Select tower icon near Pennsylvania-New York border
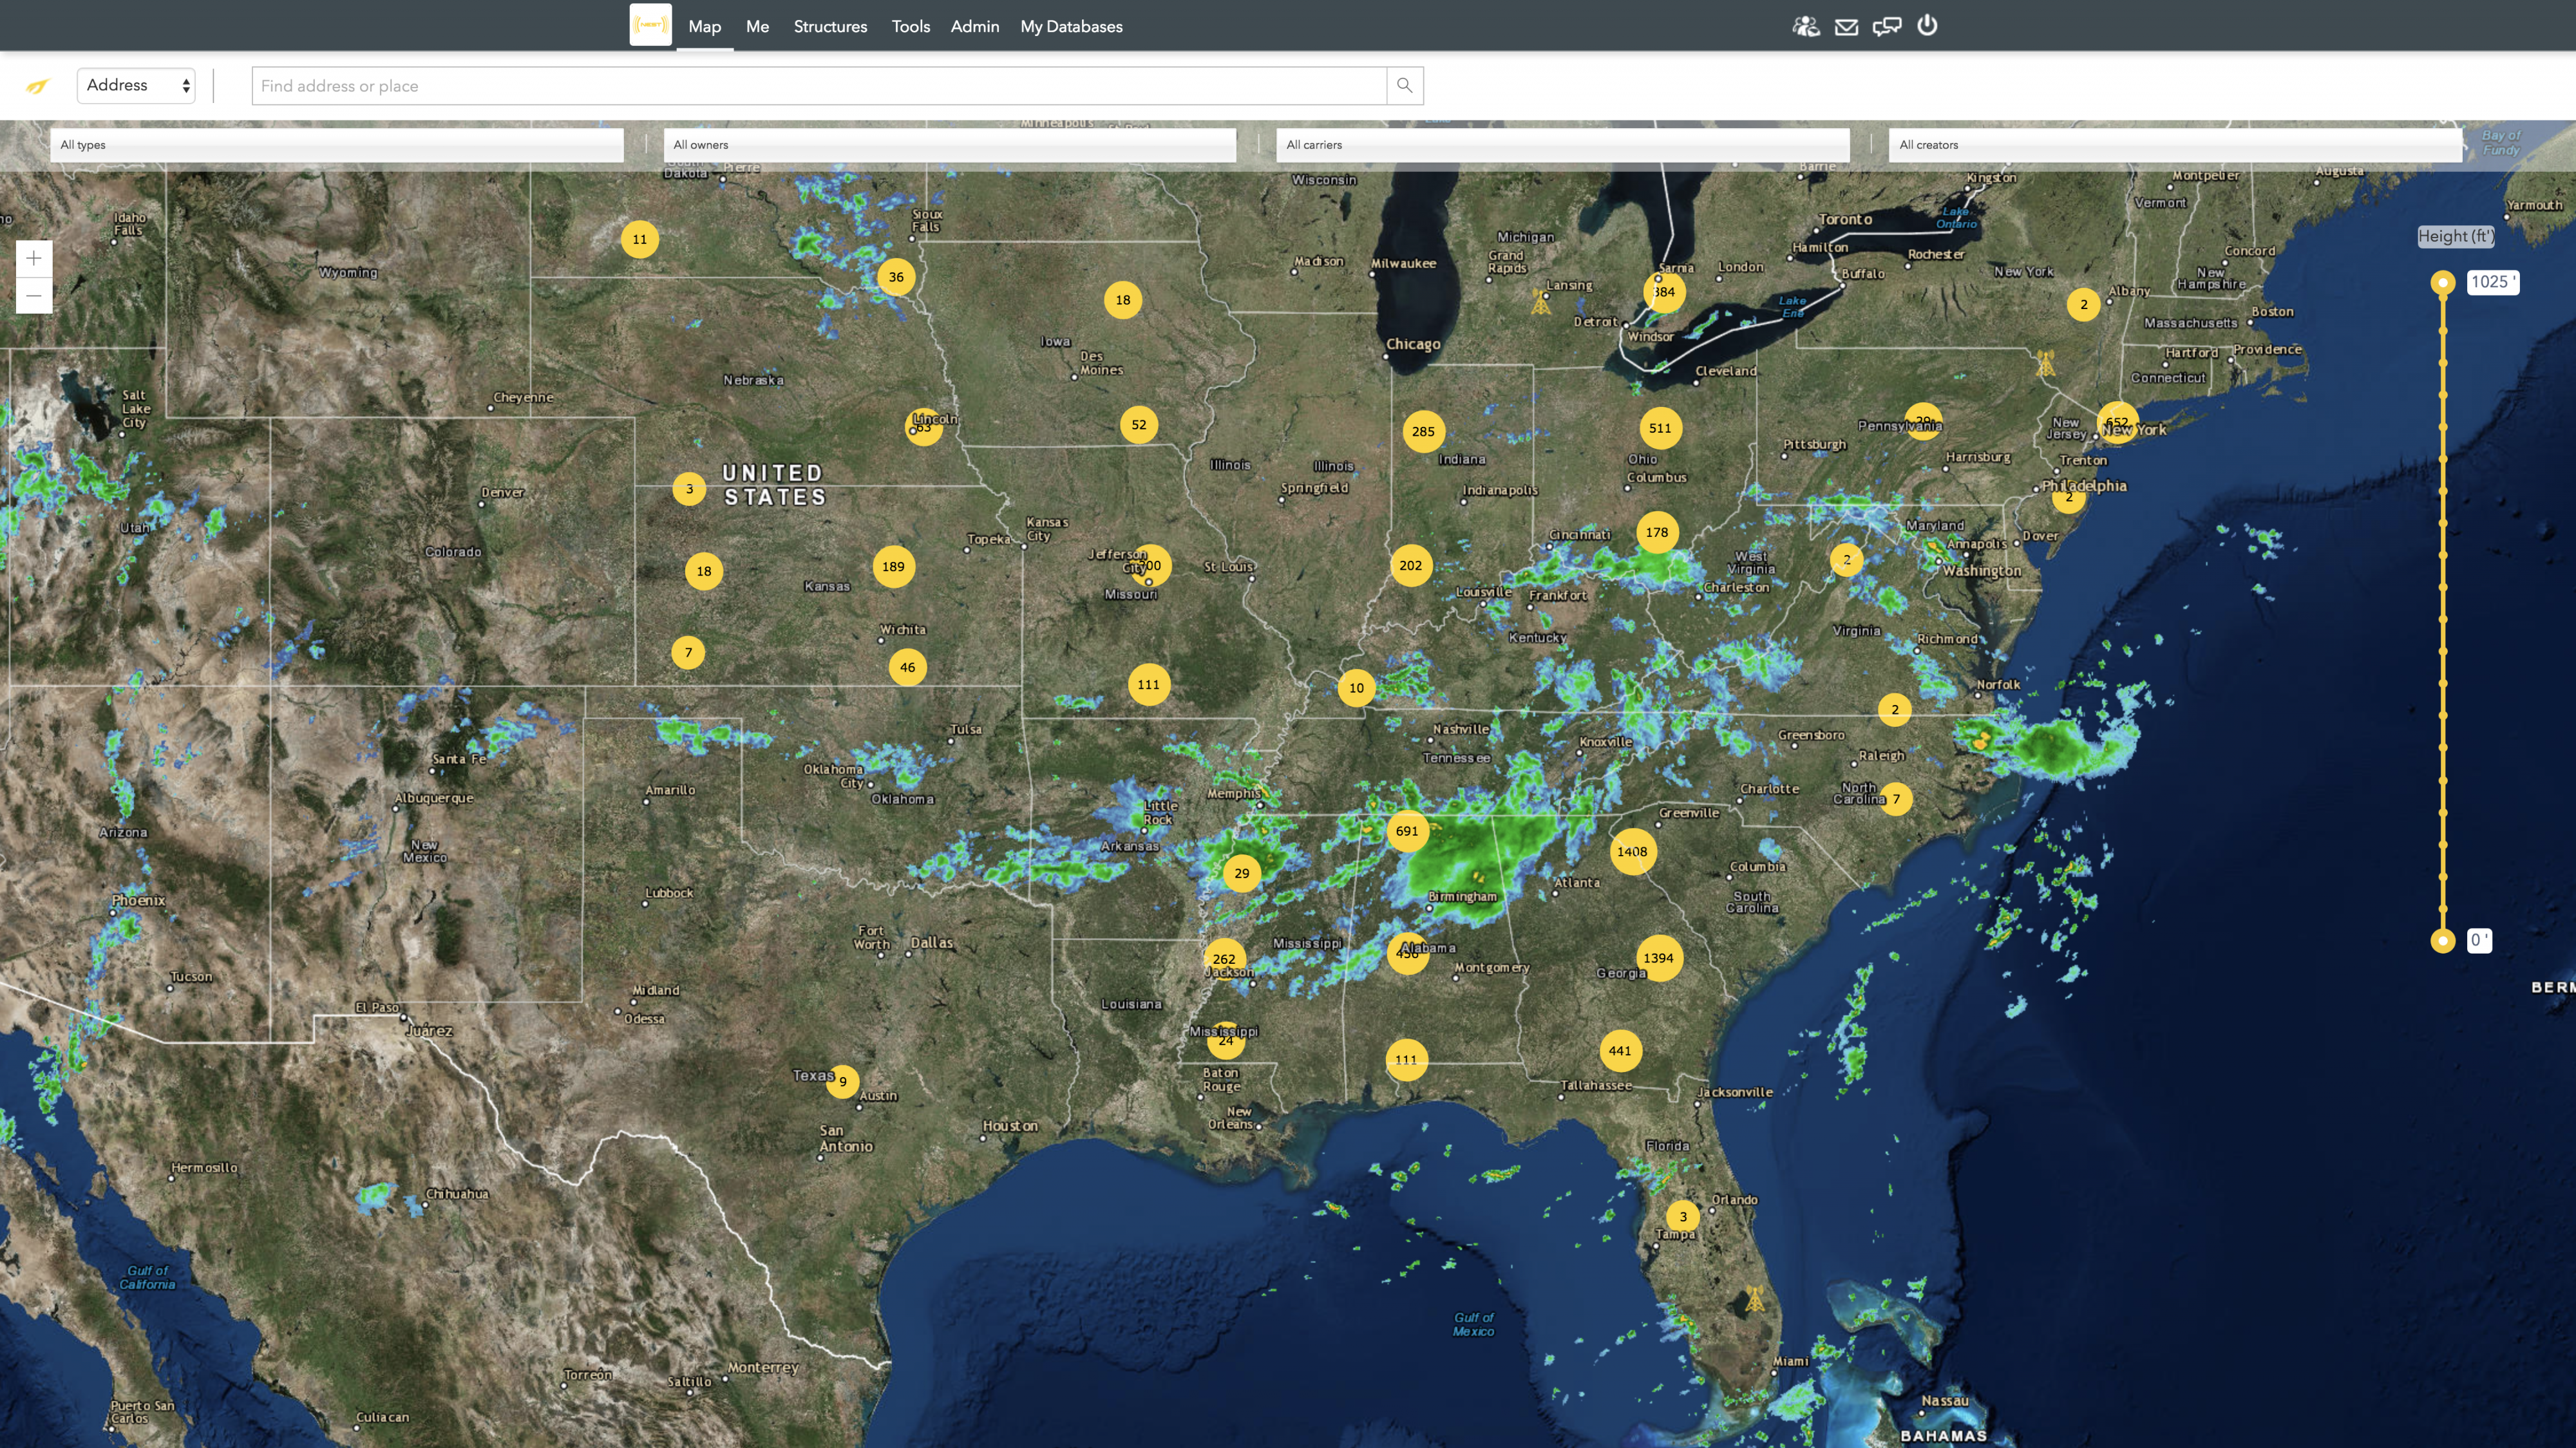2576x1448 pixels. pos(2046,362)
